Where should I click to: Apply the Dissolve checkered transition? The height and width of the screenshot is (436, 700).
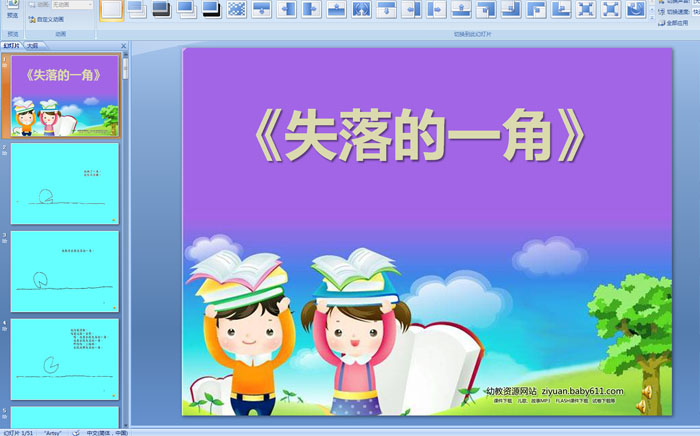tap(237, 9)
